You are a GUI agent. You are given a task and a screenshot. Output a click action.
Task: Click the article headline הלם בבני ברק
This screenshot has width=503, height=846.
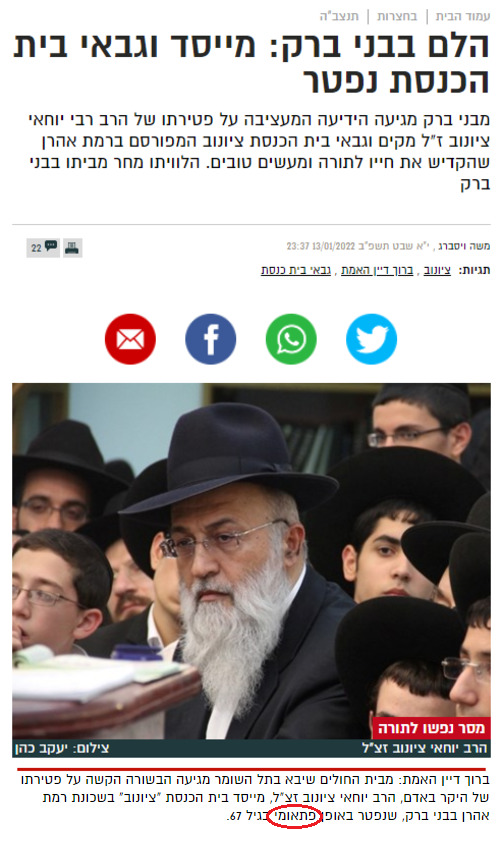(252, 63)
